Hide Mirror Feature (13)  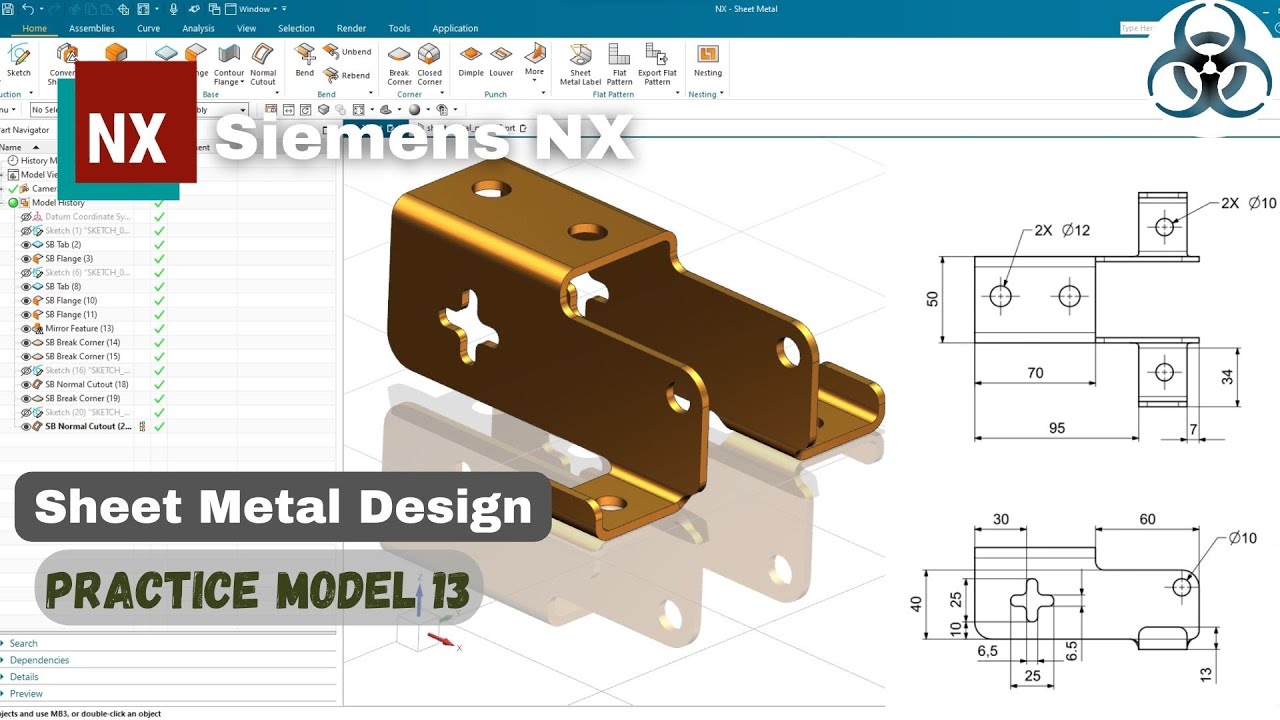click(x=27, y=328)
